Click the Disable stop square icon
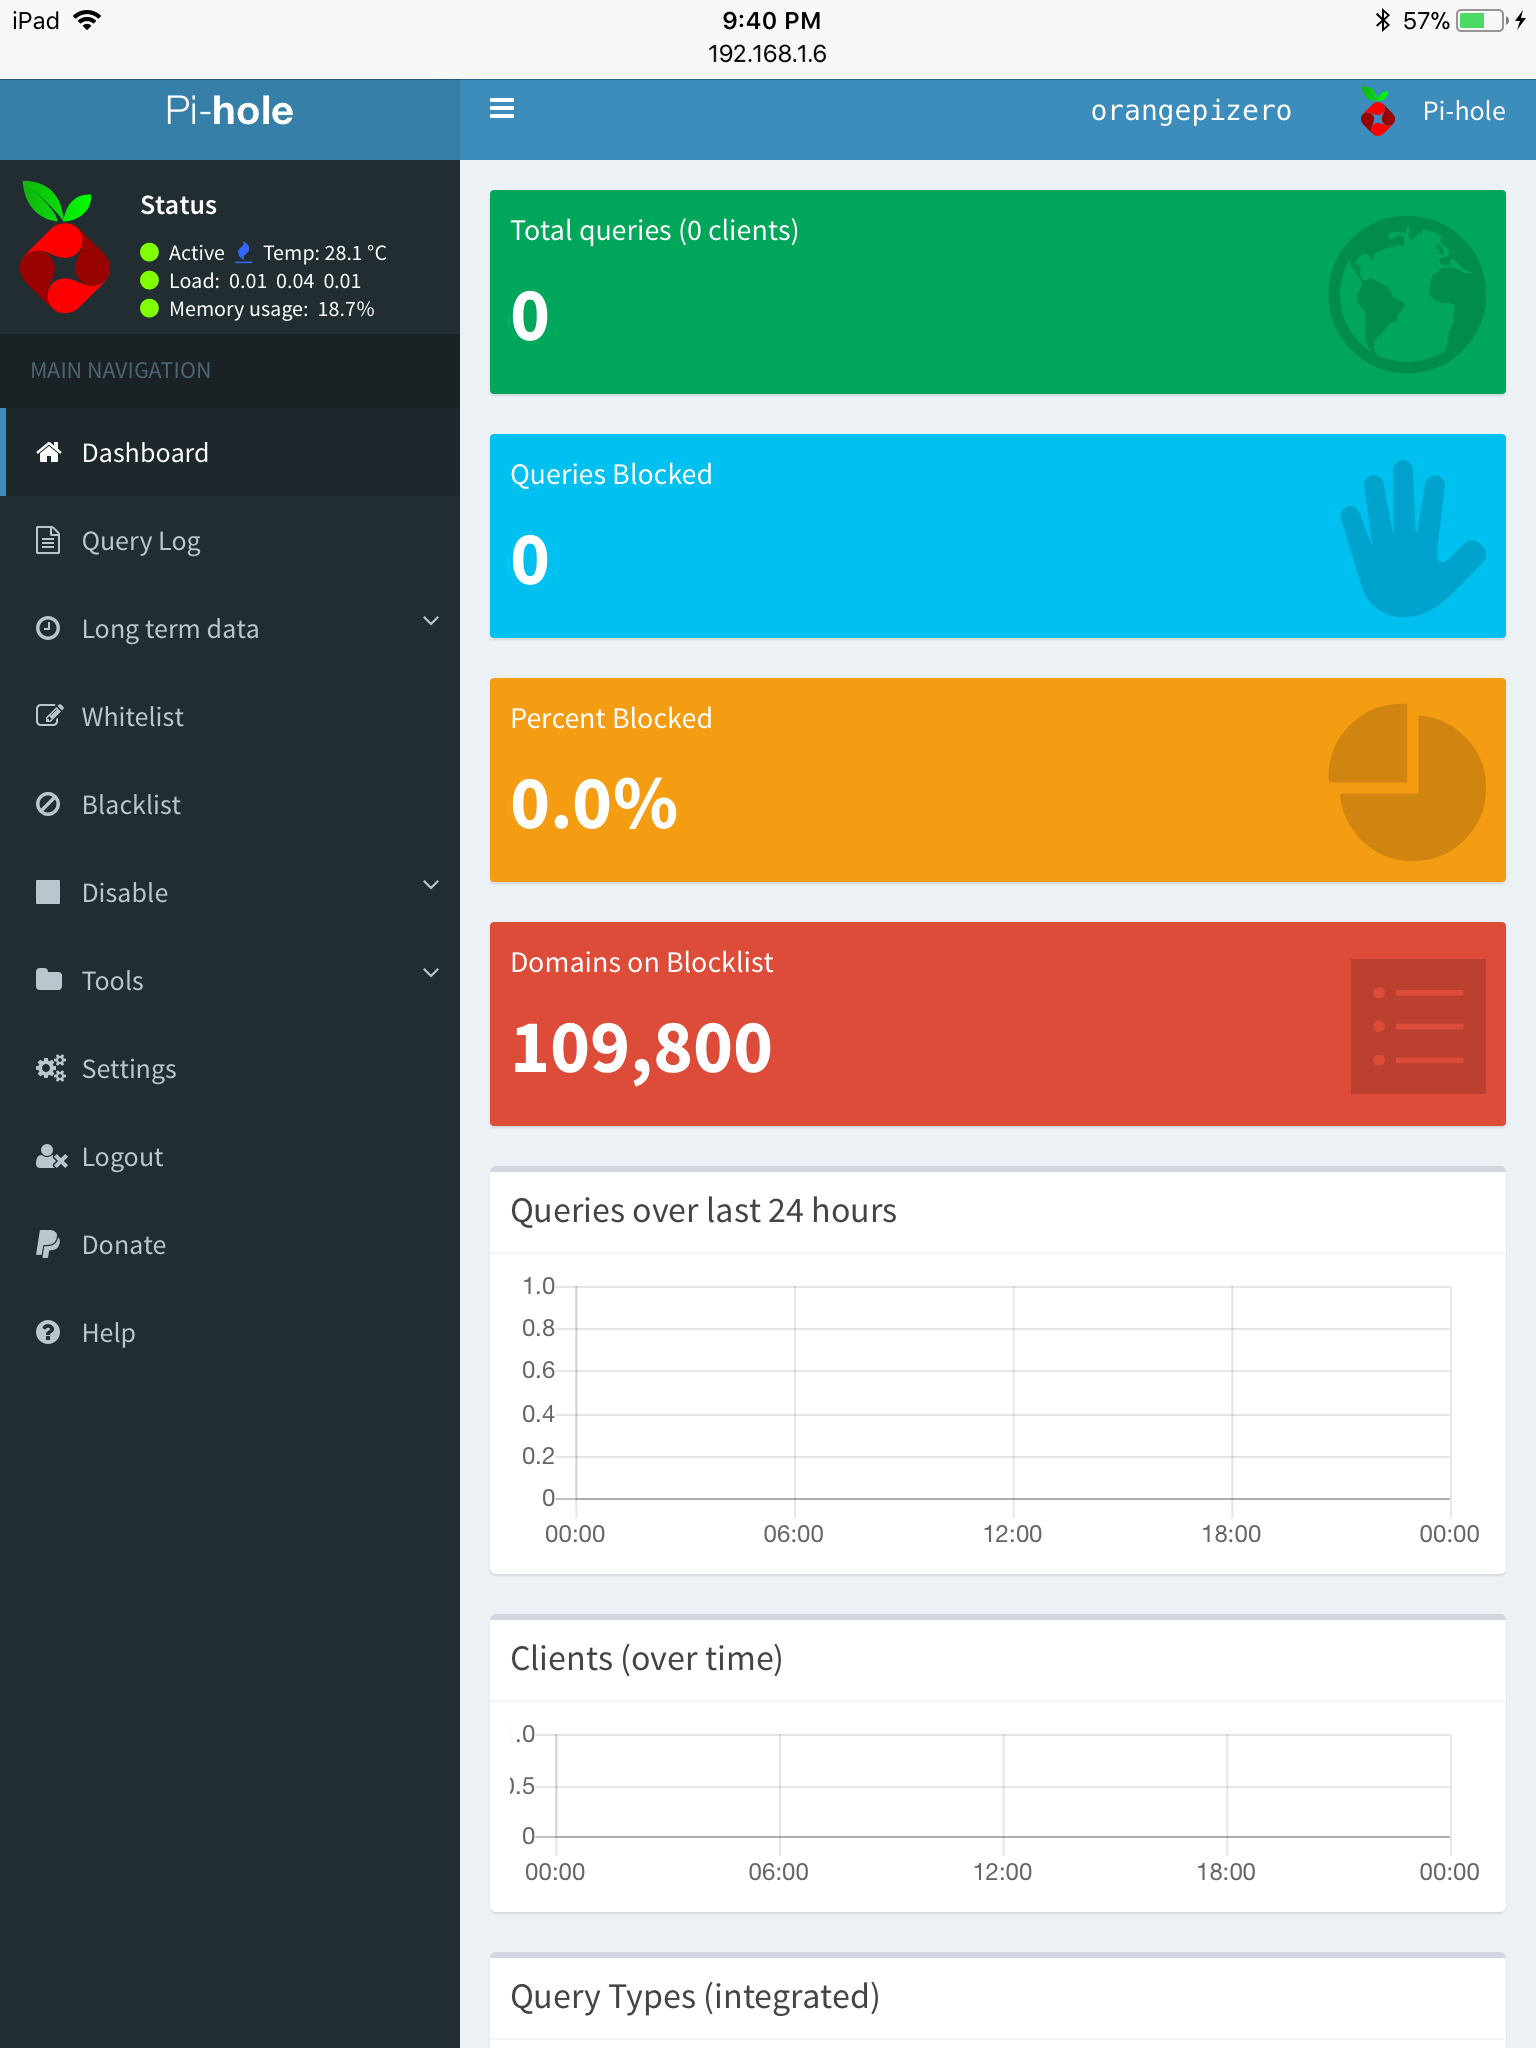The height and width of the screenshot is (2048, 1536). pos(48,892)
